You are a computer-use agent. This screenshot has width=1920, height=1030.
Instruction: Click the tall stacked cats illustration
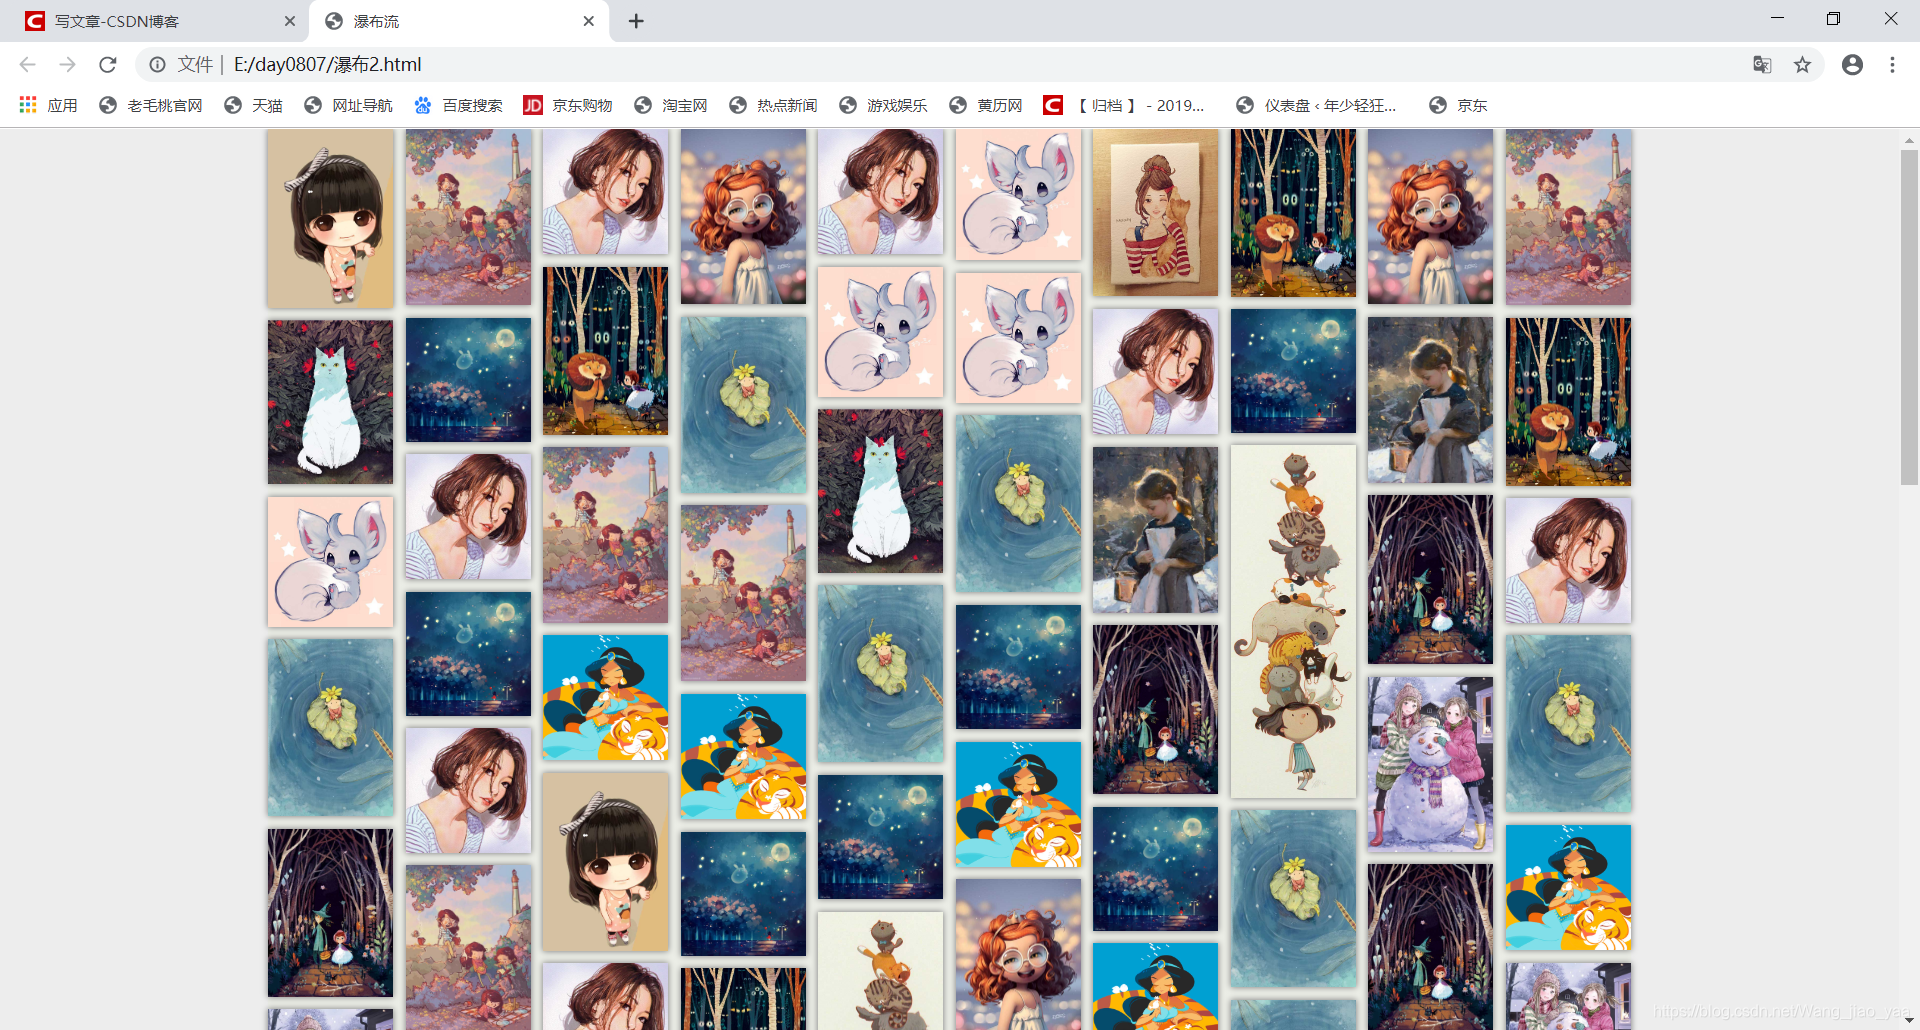(x=1293, y=621)
